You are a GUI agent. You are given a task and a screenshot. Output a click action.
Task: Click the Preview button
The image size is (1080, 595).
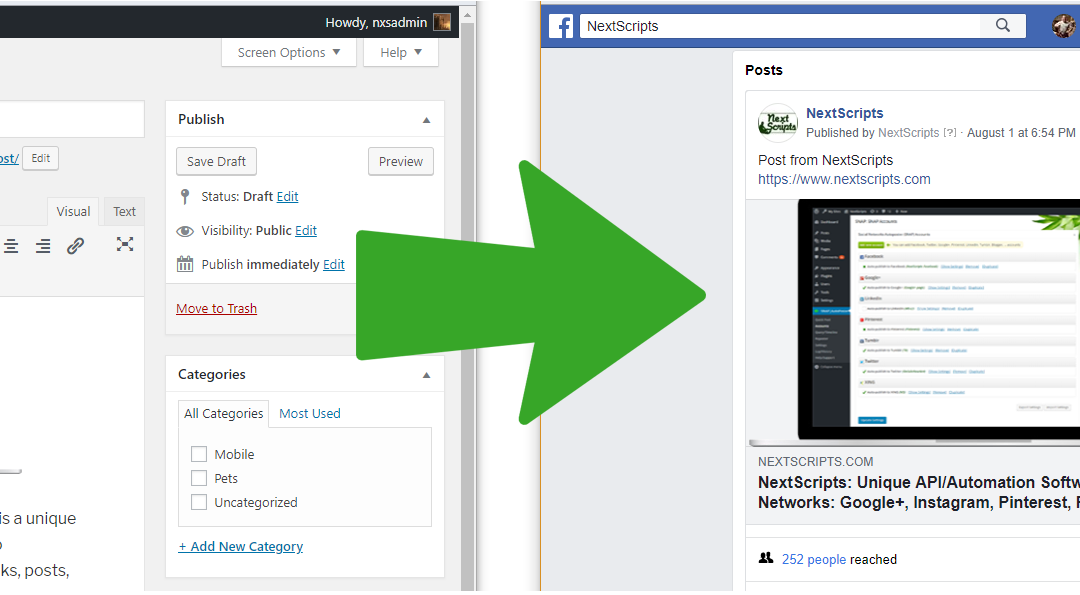click(401, 161)
